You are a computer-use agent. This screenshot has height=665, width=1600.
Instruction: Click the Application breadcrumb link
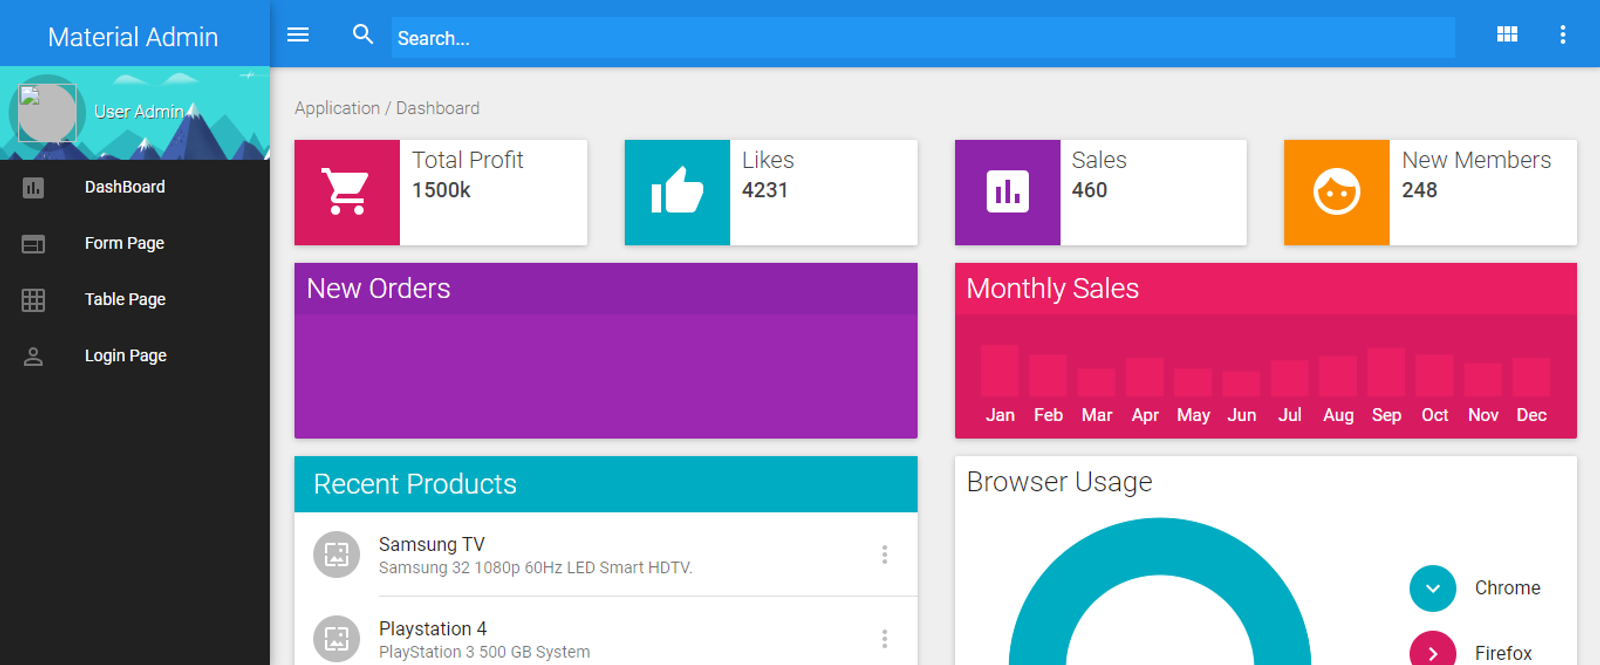[337, 108]
